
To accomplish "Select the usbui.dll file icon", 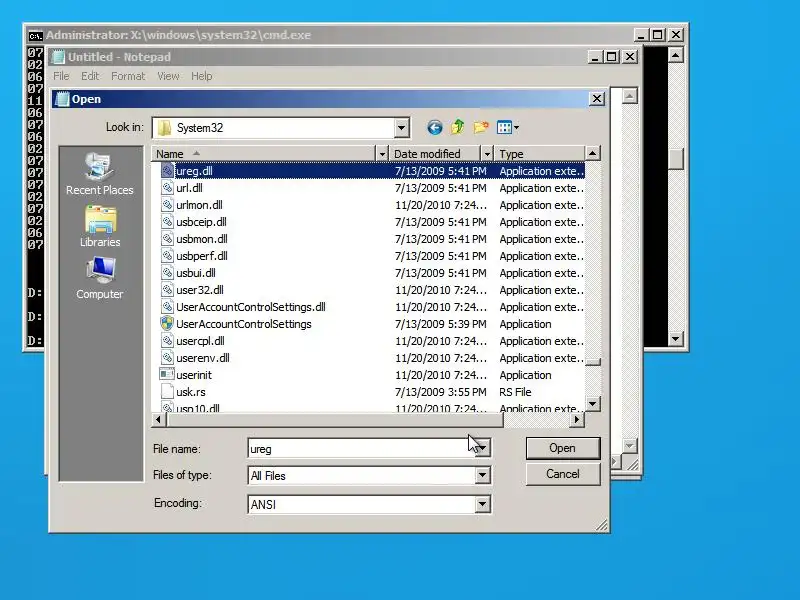I will click(x=167, y=273).
